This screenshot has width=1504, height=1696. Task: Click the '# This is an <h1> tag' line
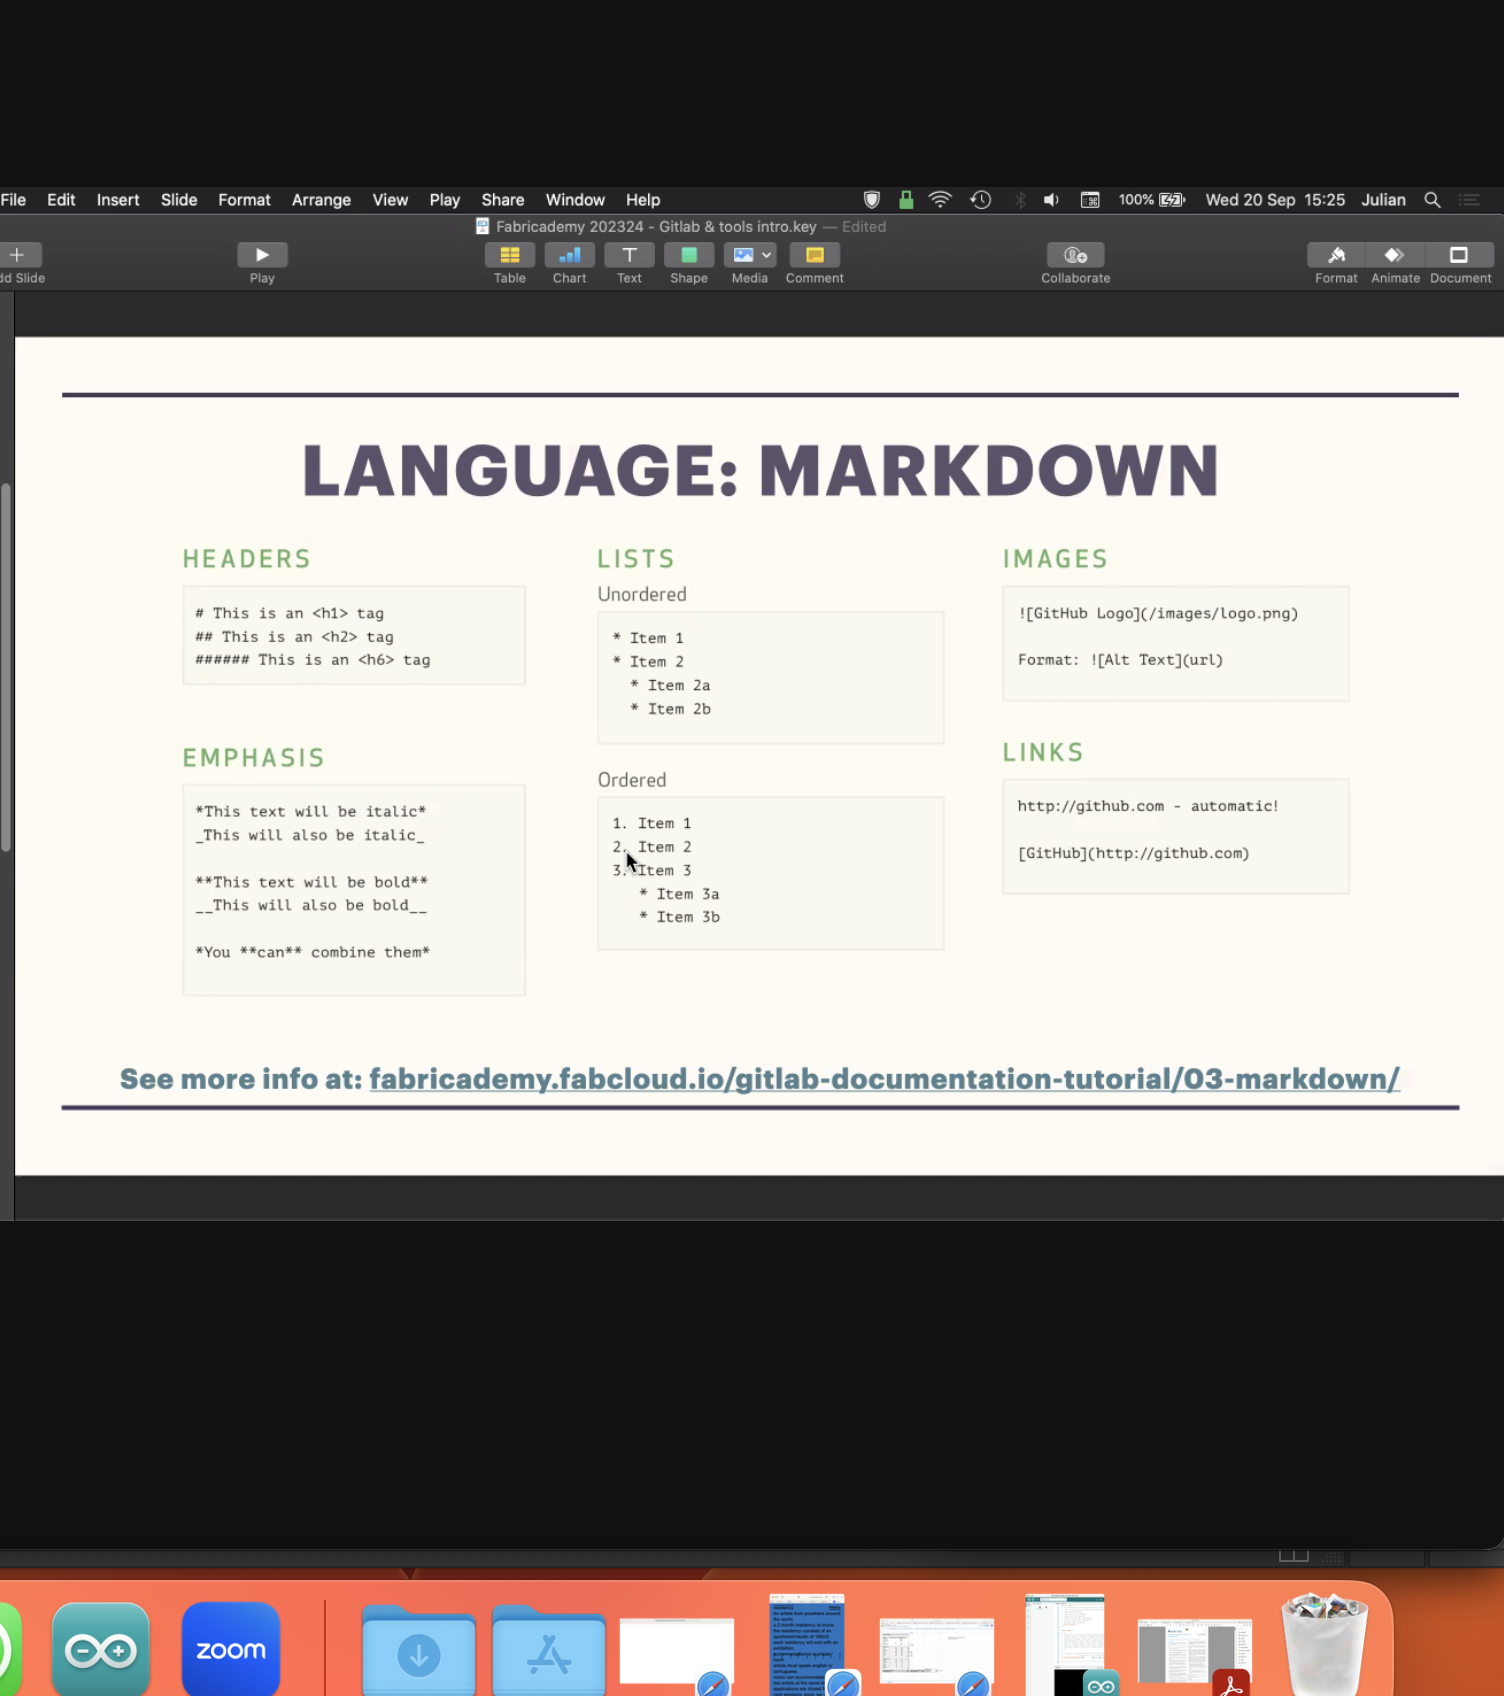[x=289, y=613]
